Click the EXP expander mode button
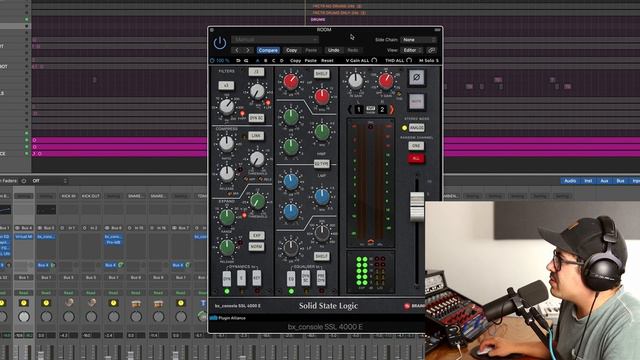640x360 pixels. point(257,236)
